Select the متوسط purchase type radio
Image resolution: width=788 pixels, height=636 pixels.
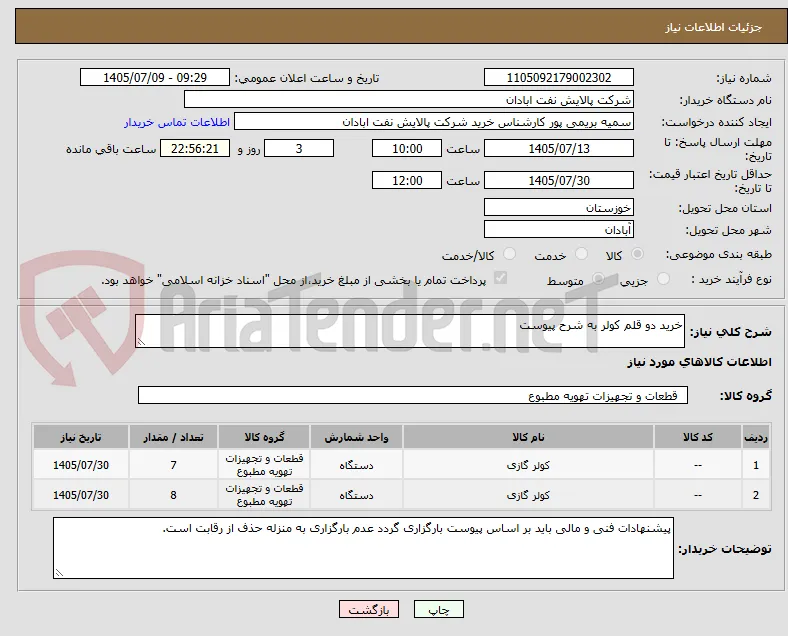click(598, 278)
